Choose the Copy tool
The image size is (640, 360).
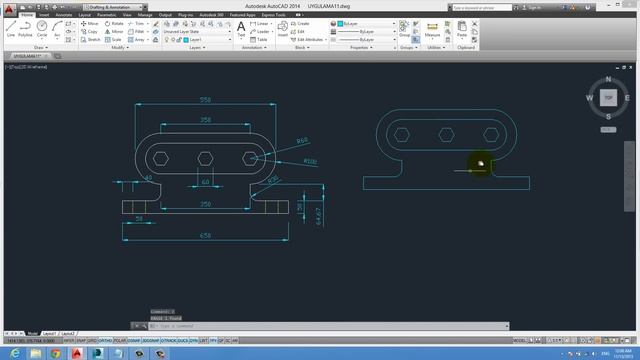(x=89, y=31)
